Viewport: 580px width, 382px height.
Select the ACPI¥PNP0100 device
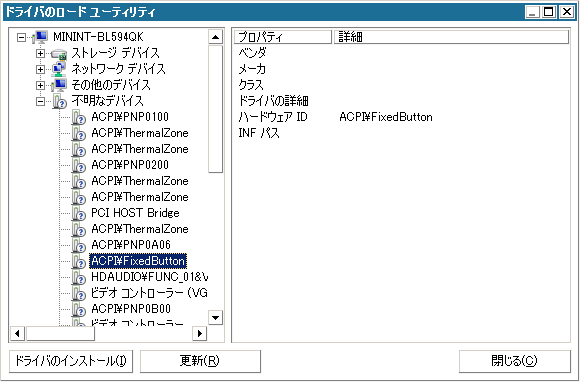(130, 117)
